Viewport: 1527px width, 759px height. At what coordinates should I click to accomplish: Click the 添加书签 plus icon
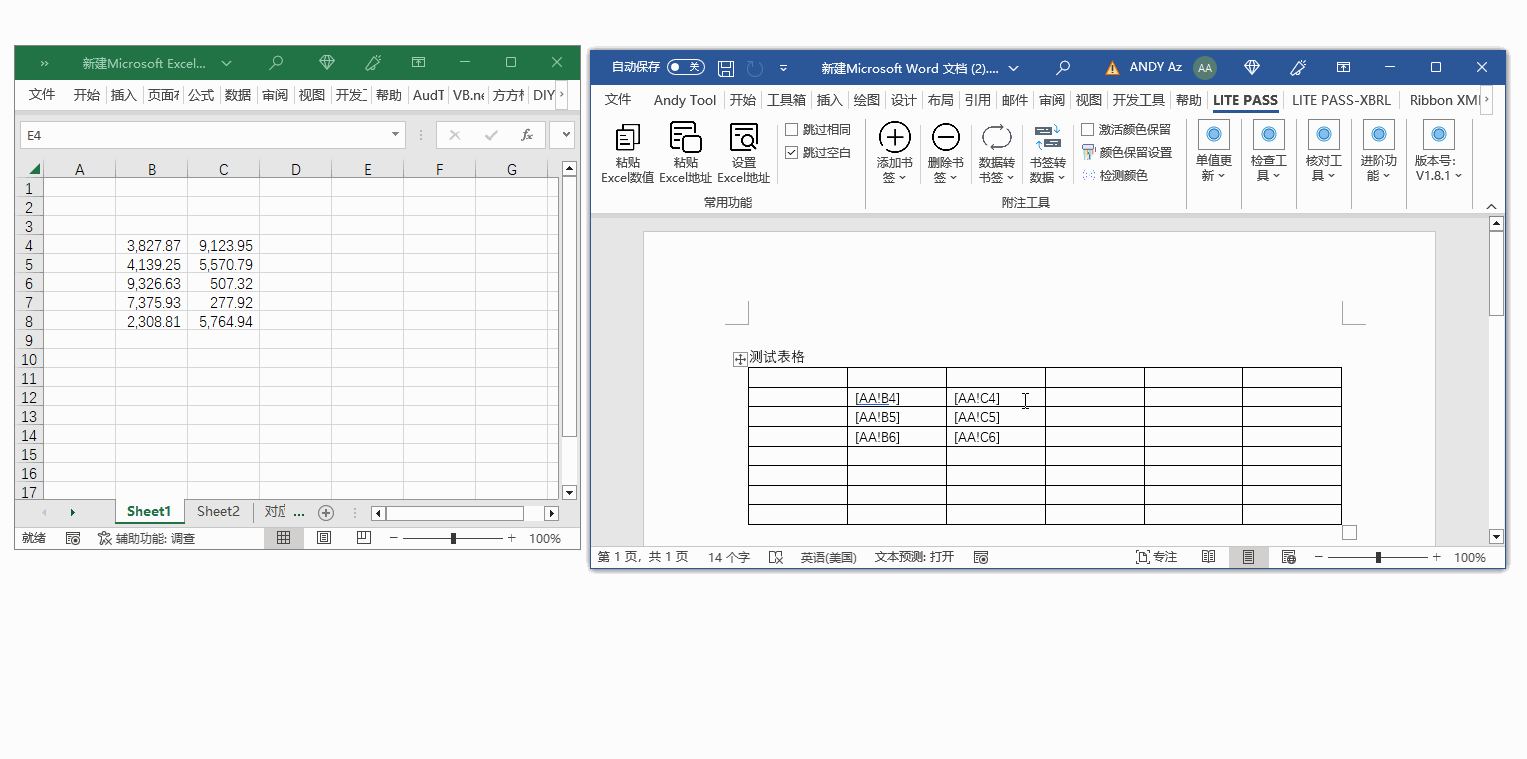point(894,138)
